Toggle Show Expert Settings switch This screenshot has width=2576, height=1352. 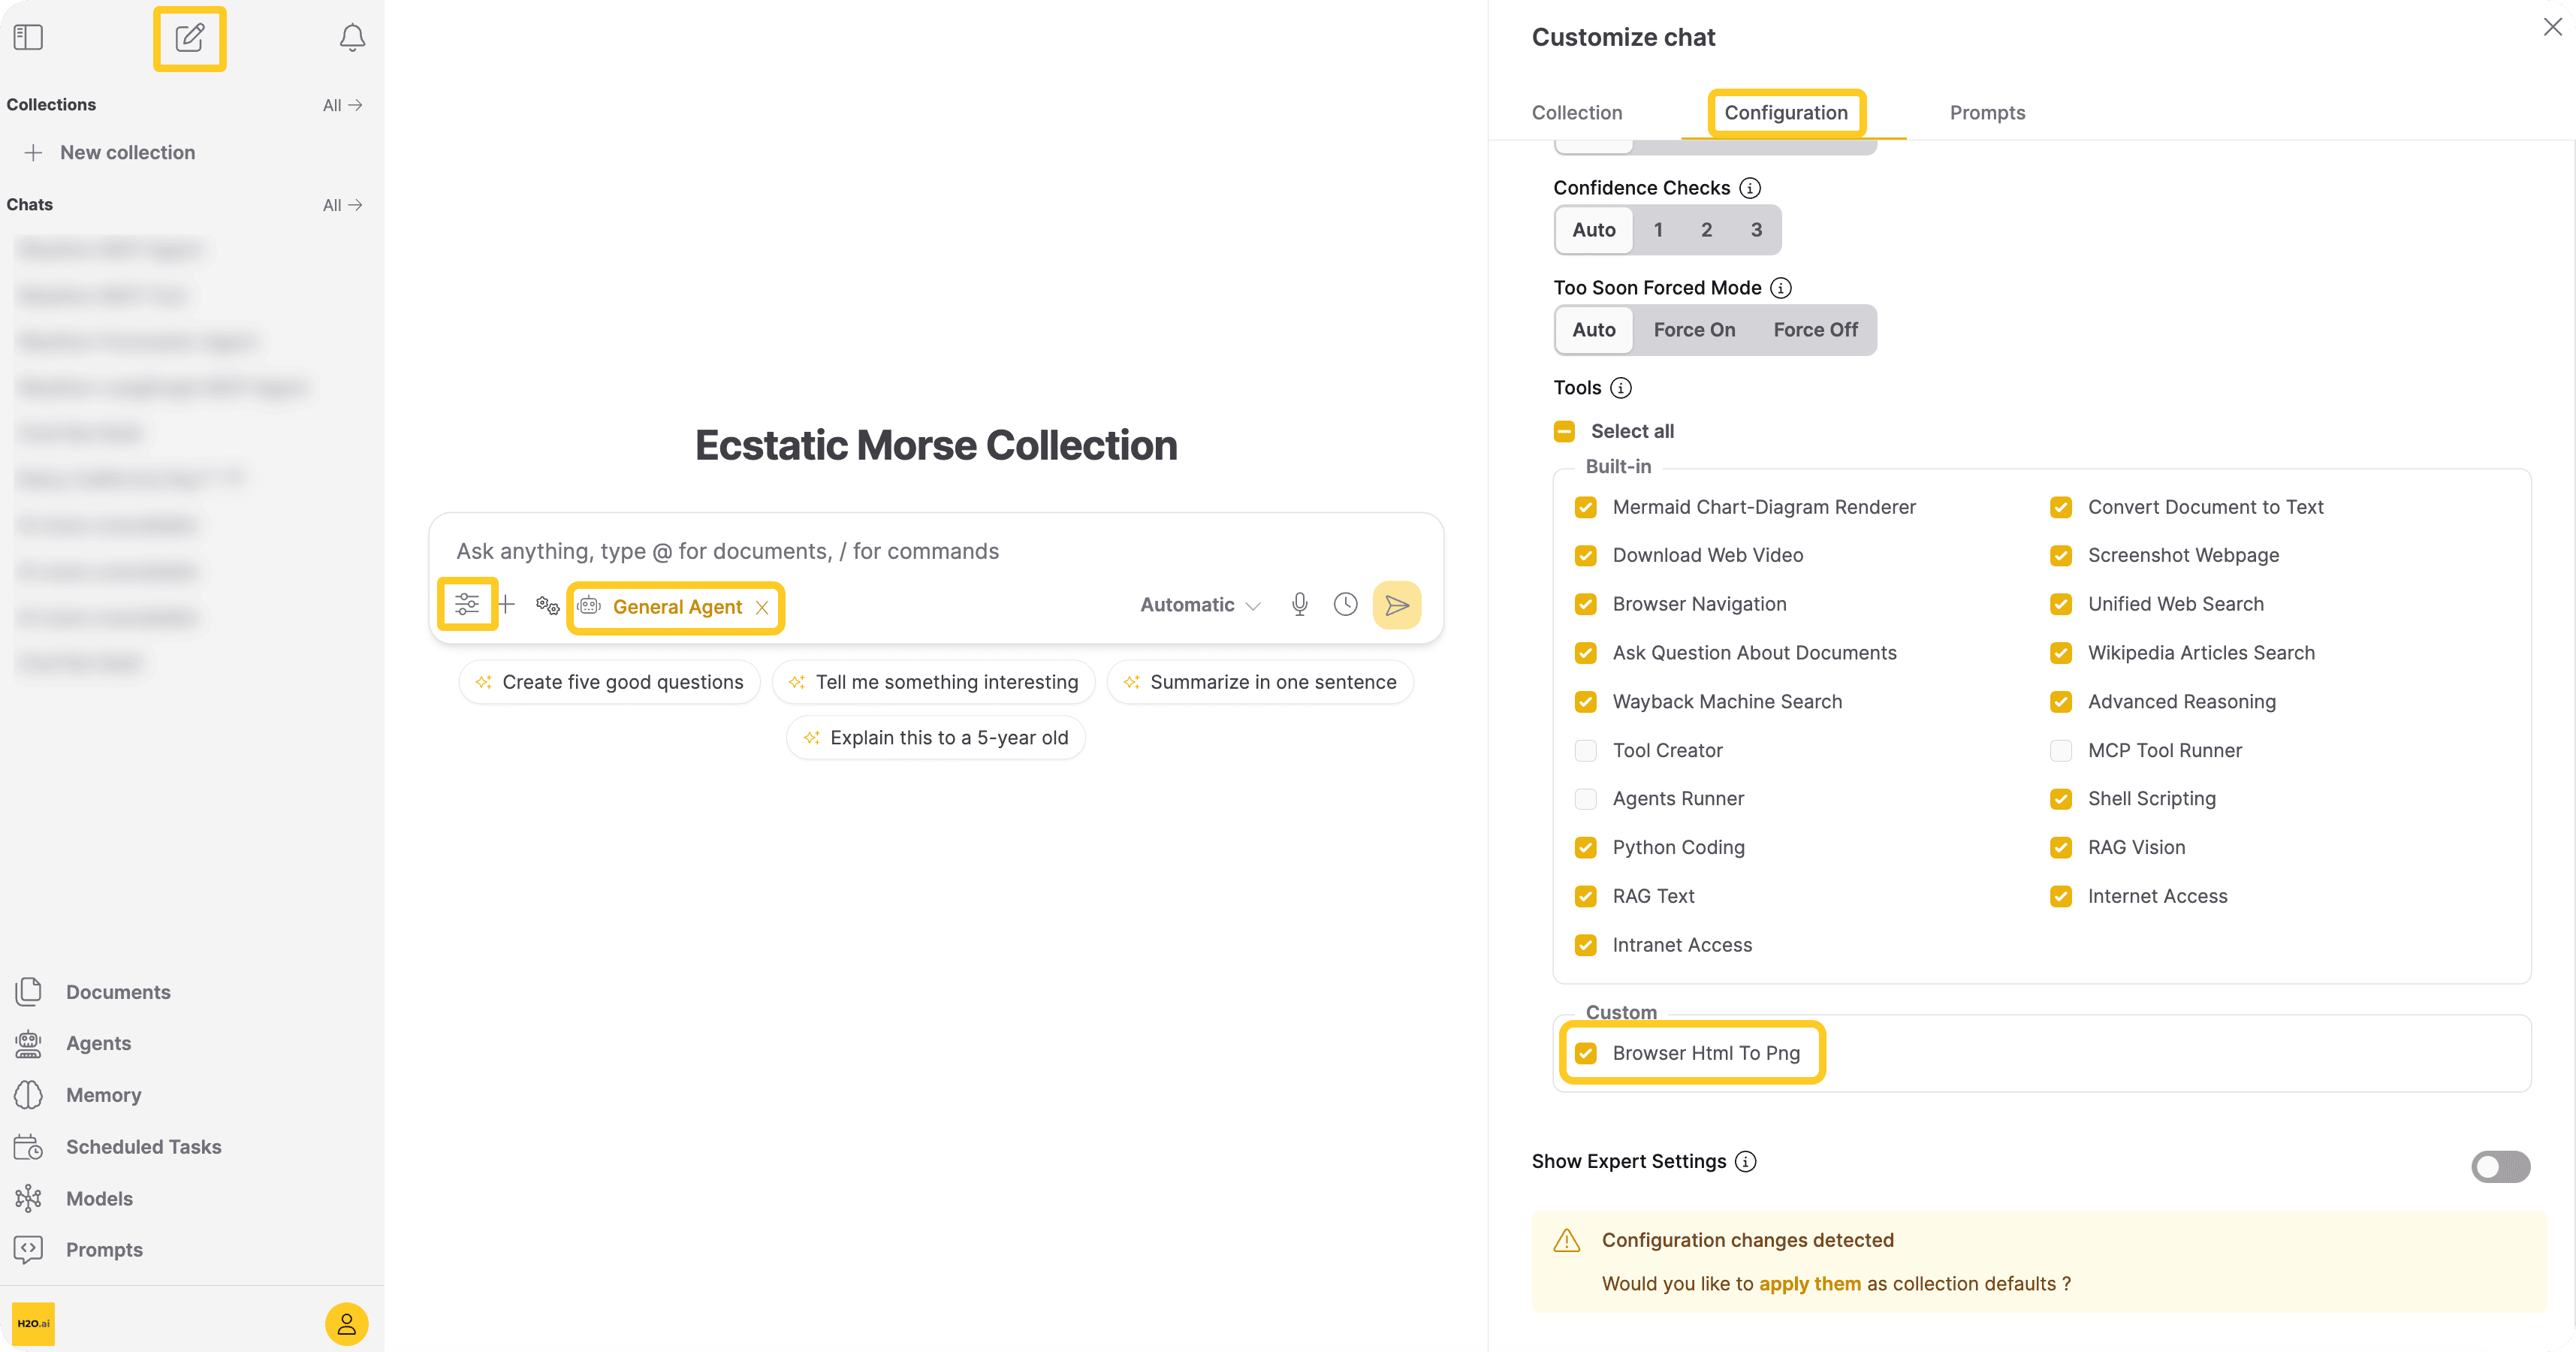click(x=2500, y=1166)
